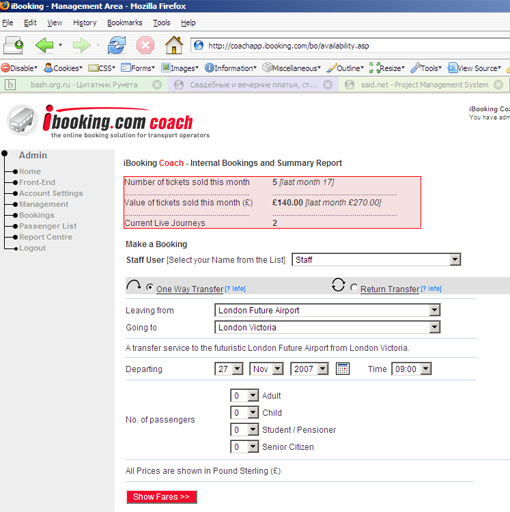Click the one-way curved arrow icon
The height and width of the screenshot is (512, 510).
[133, 286]
